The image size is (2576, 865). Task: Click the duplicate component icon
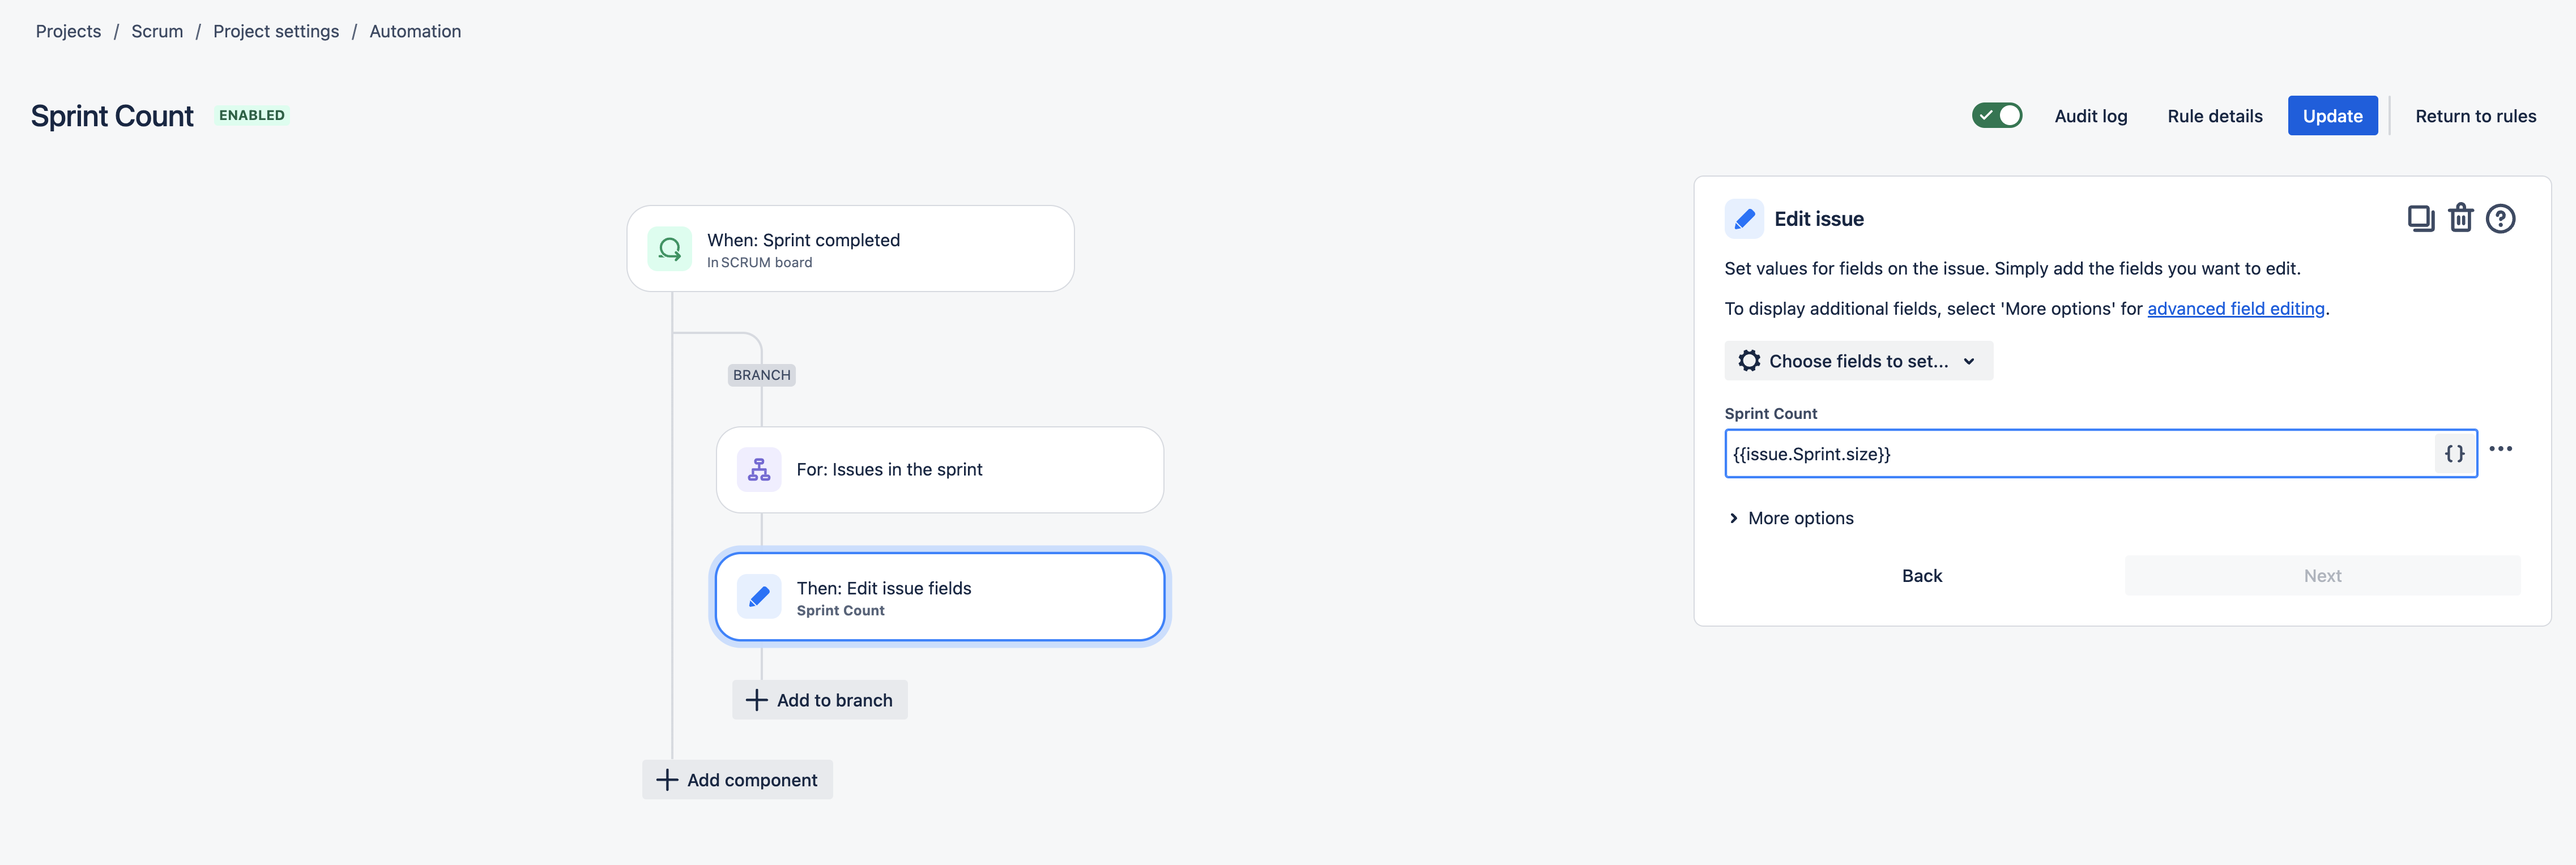tap(2420, 218)
